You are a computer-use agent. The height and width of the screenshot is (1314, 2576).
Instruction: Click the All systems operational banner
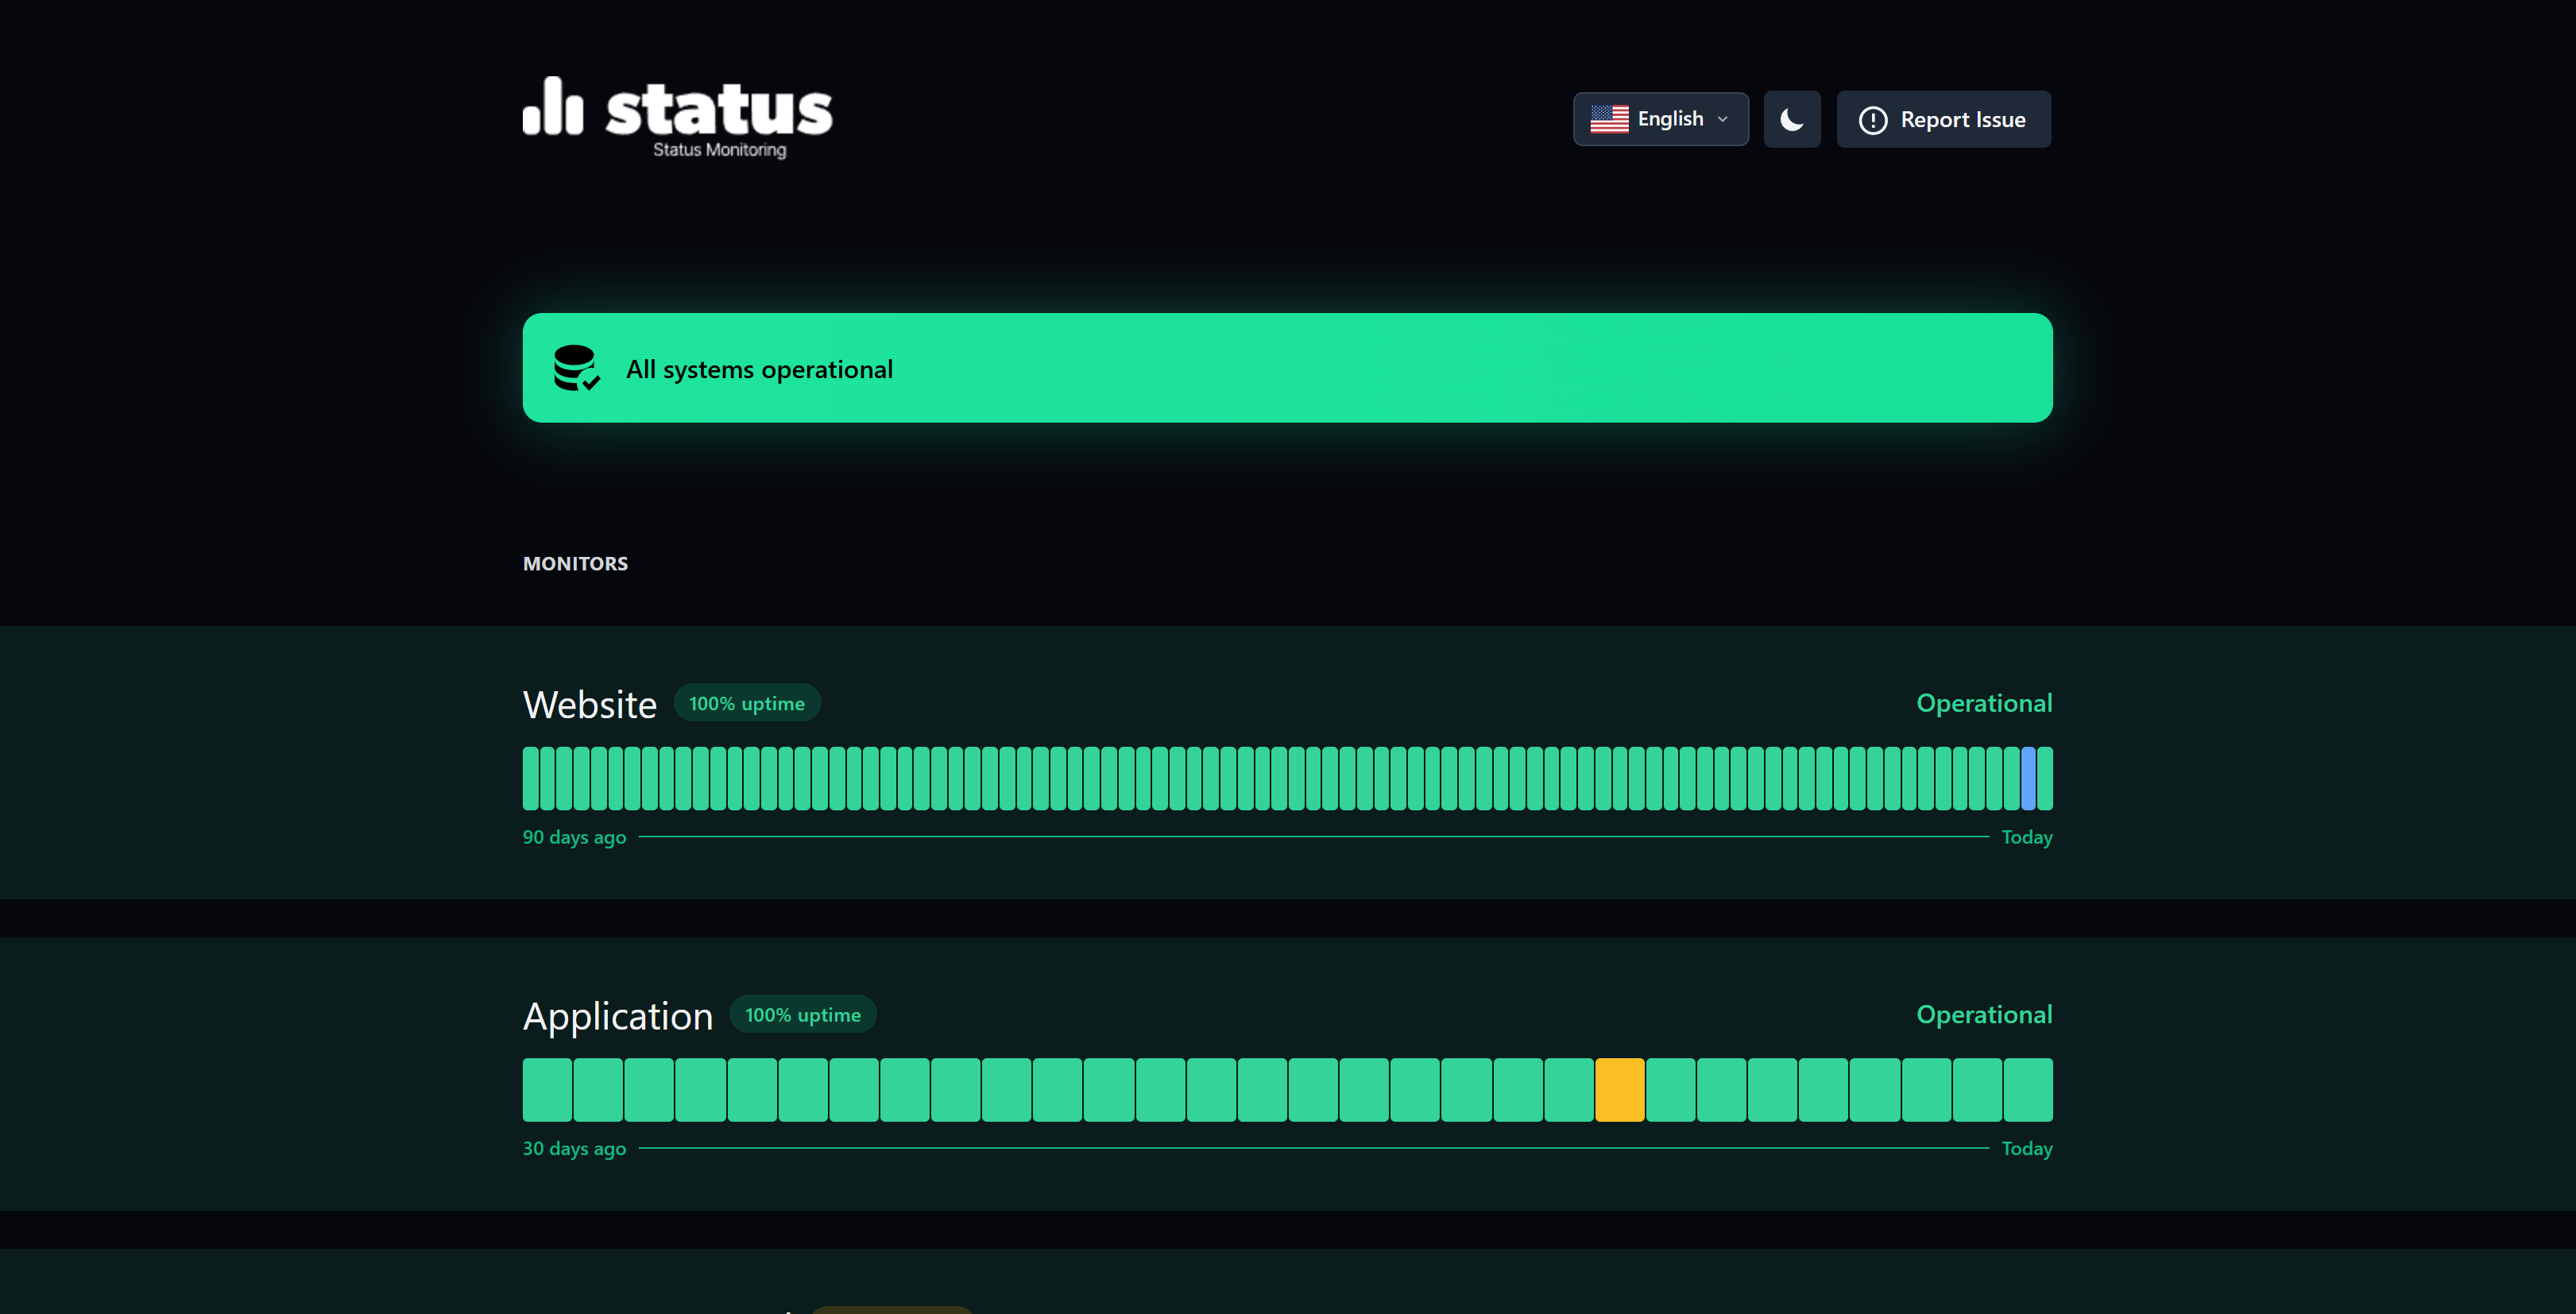[x=1288, y=368]
